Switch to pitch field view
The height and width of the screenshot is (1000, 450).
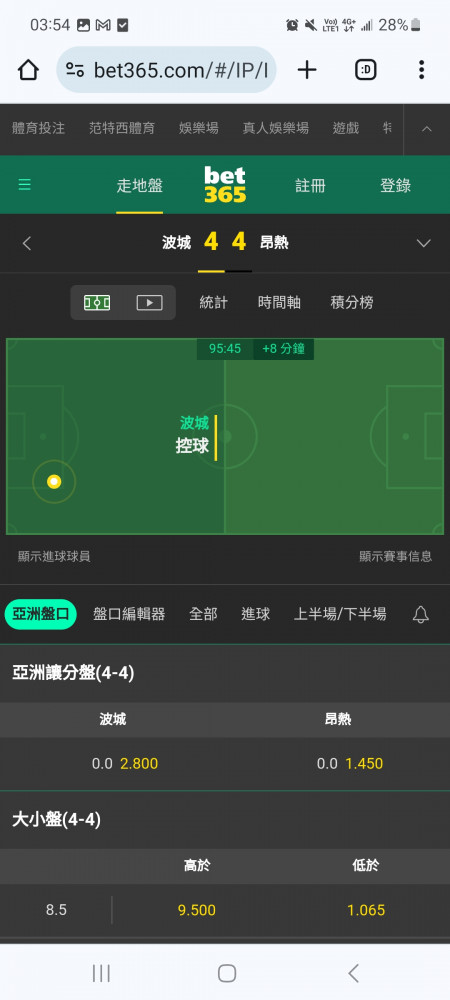click(x=97, y=302)
